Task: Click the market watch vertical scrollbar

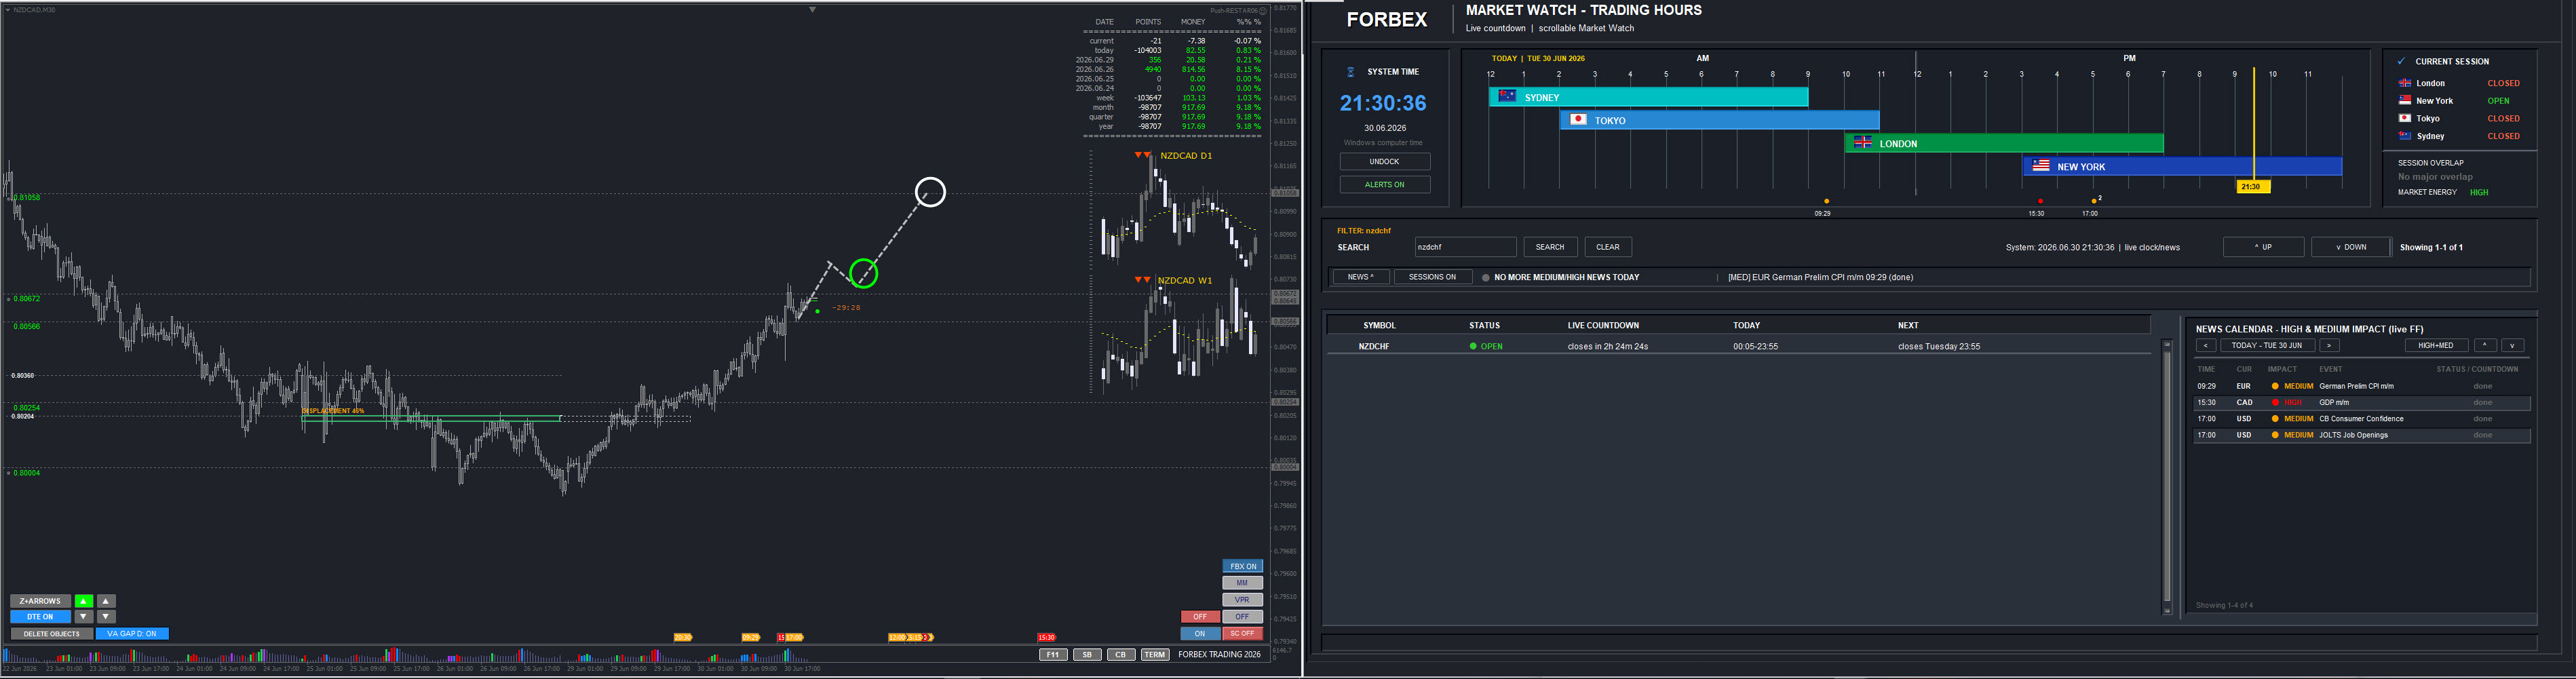Action: 2167,477
